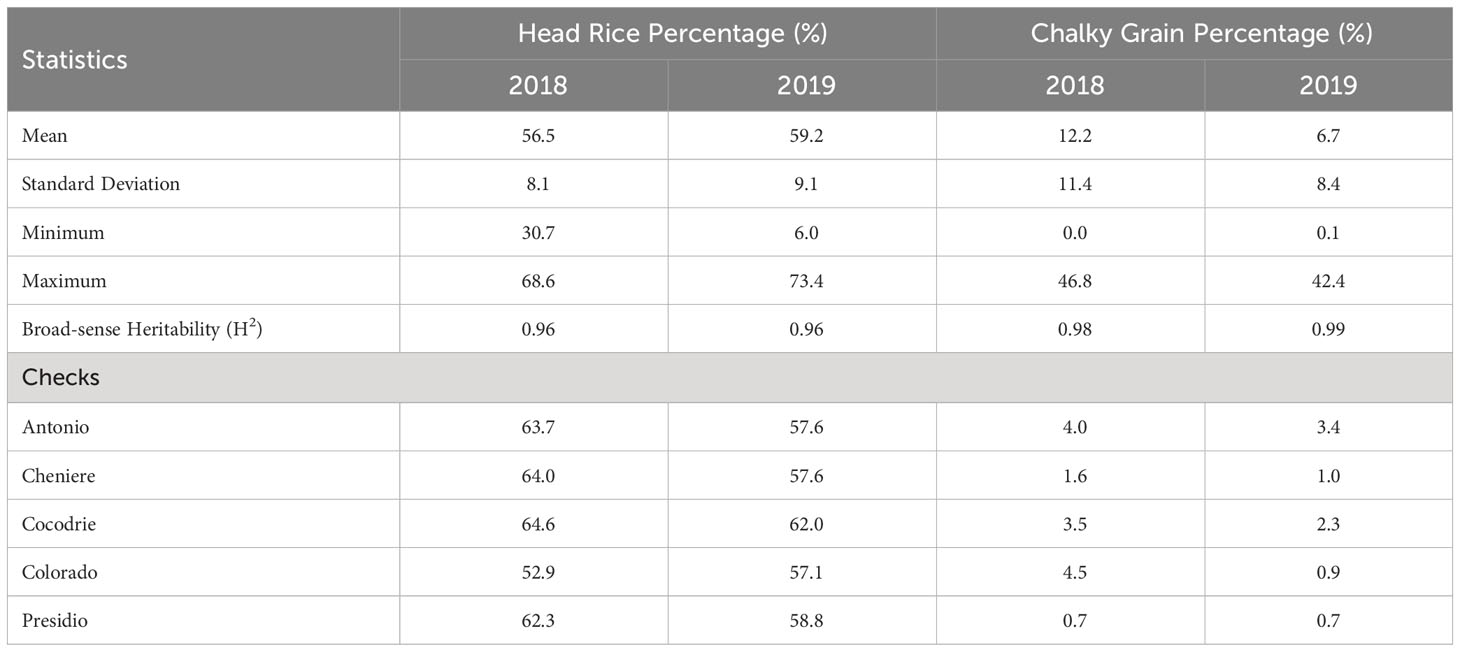Viewport: 1460px width, 652px height.
Task: Click the 2019 subheader under Chalky Grain
Action: click(x=1328, y=85)
